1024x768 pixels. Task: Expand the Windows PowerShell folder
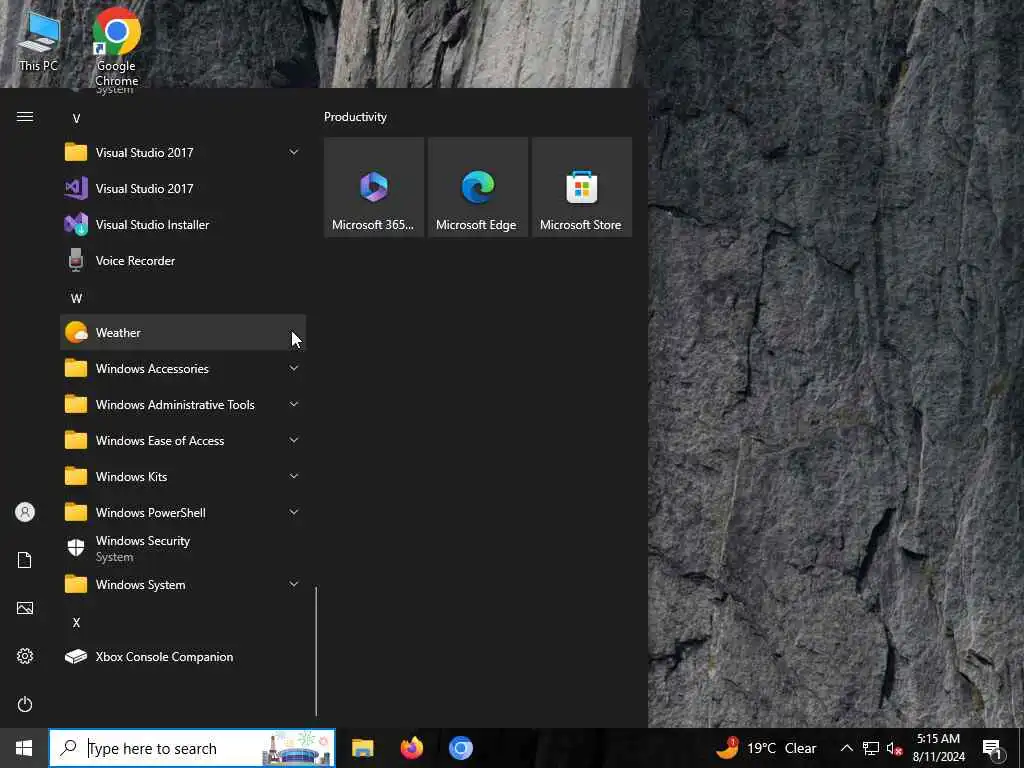pyautogui.click(x=183, y=512)
